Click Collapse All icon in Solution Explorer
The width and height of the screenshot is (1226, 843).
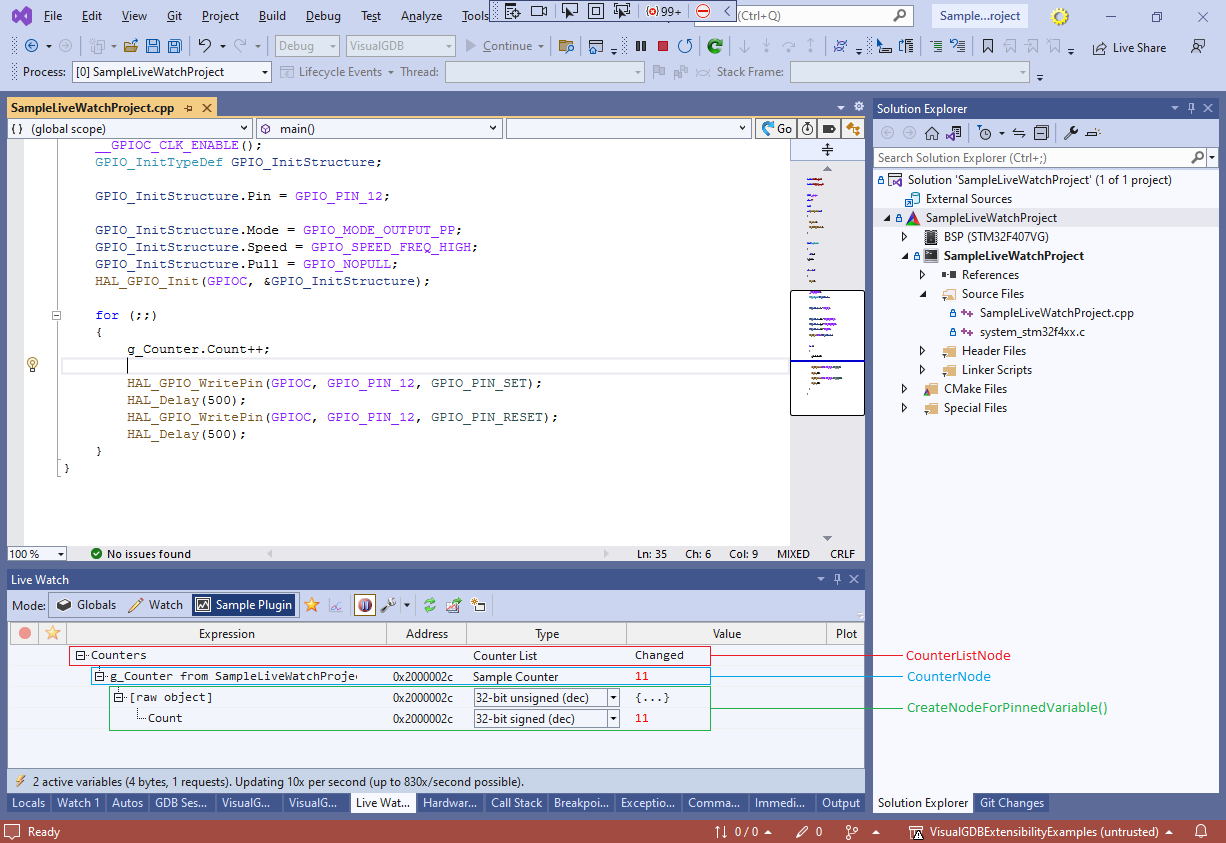tap(1041, 133)
